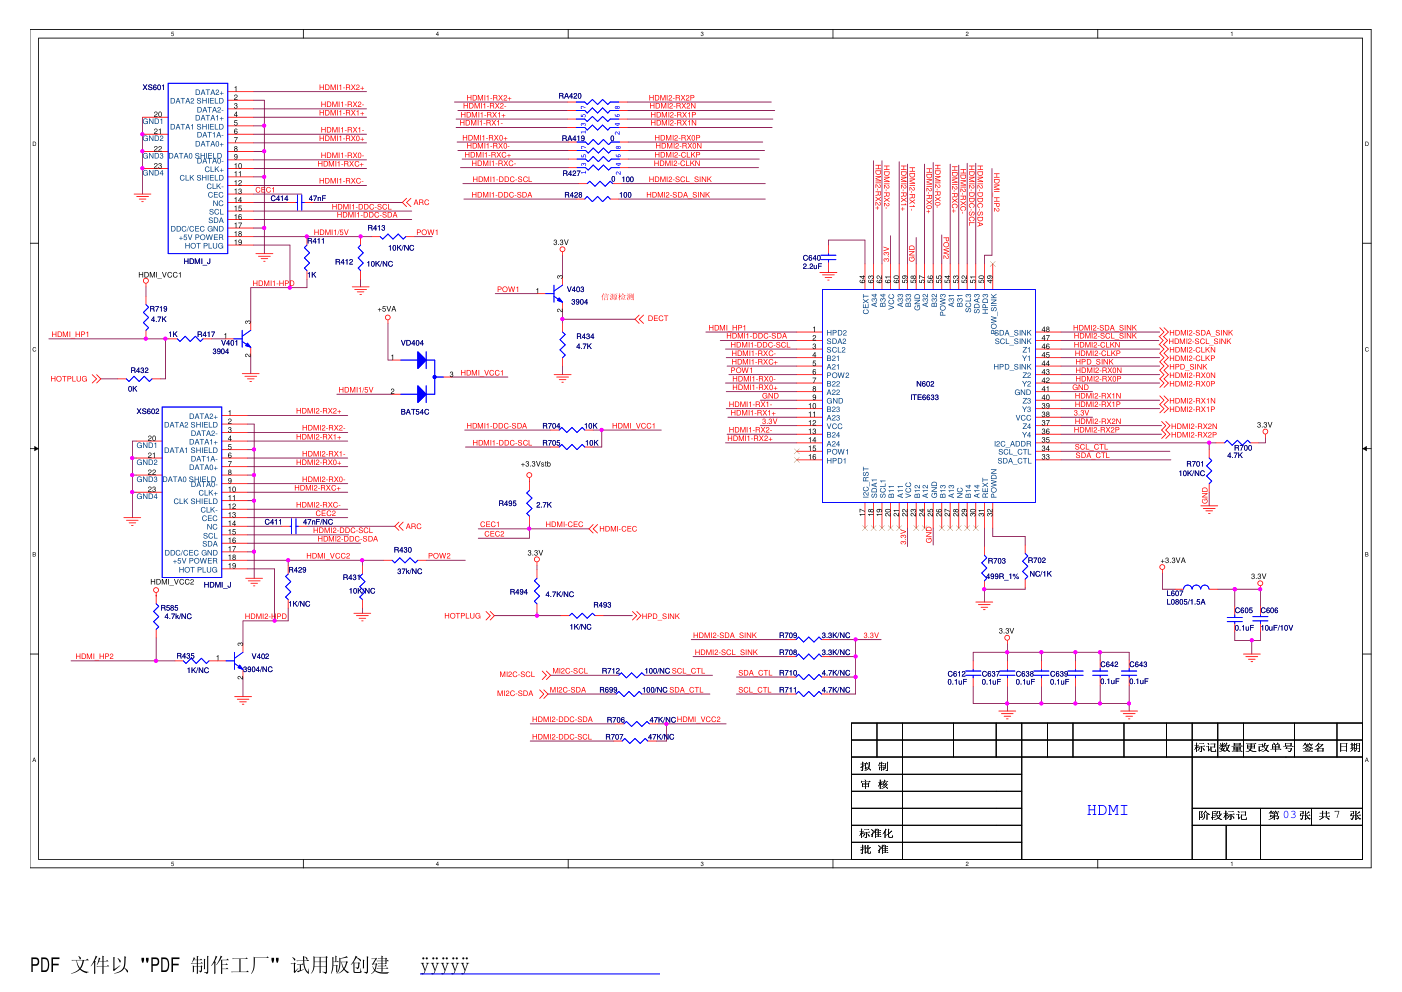Click the XS602 HDMI connector block
Screen dimensions: 1402x992
(x=192, y=492)
